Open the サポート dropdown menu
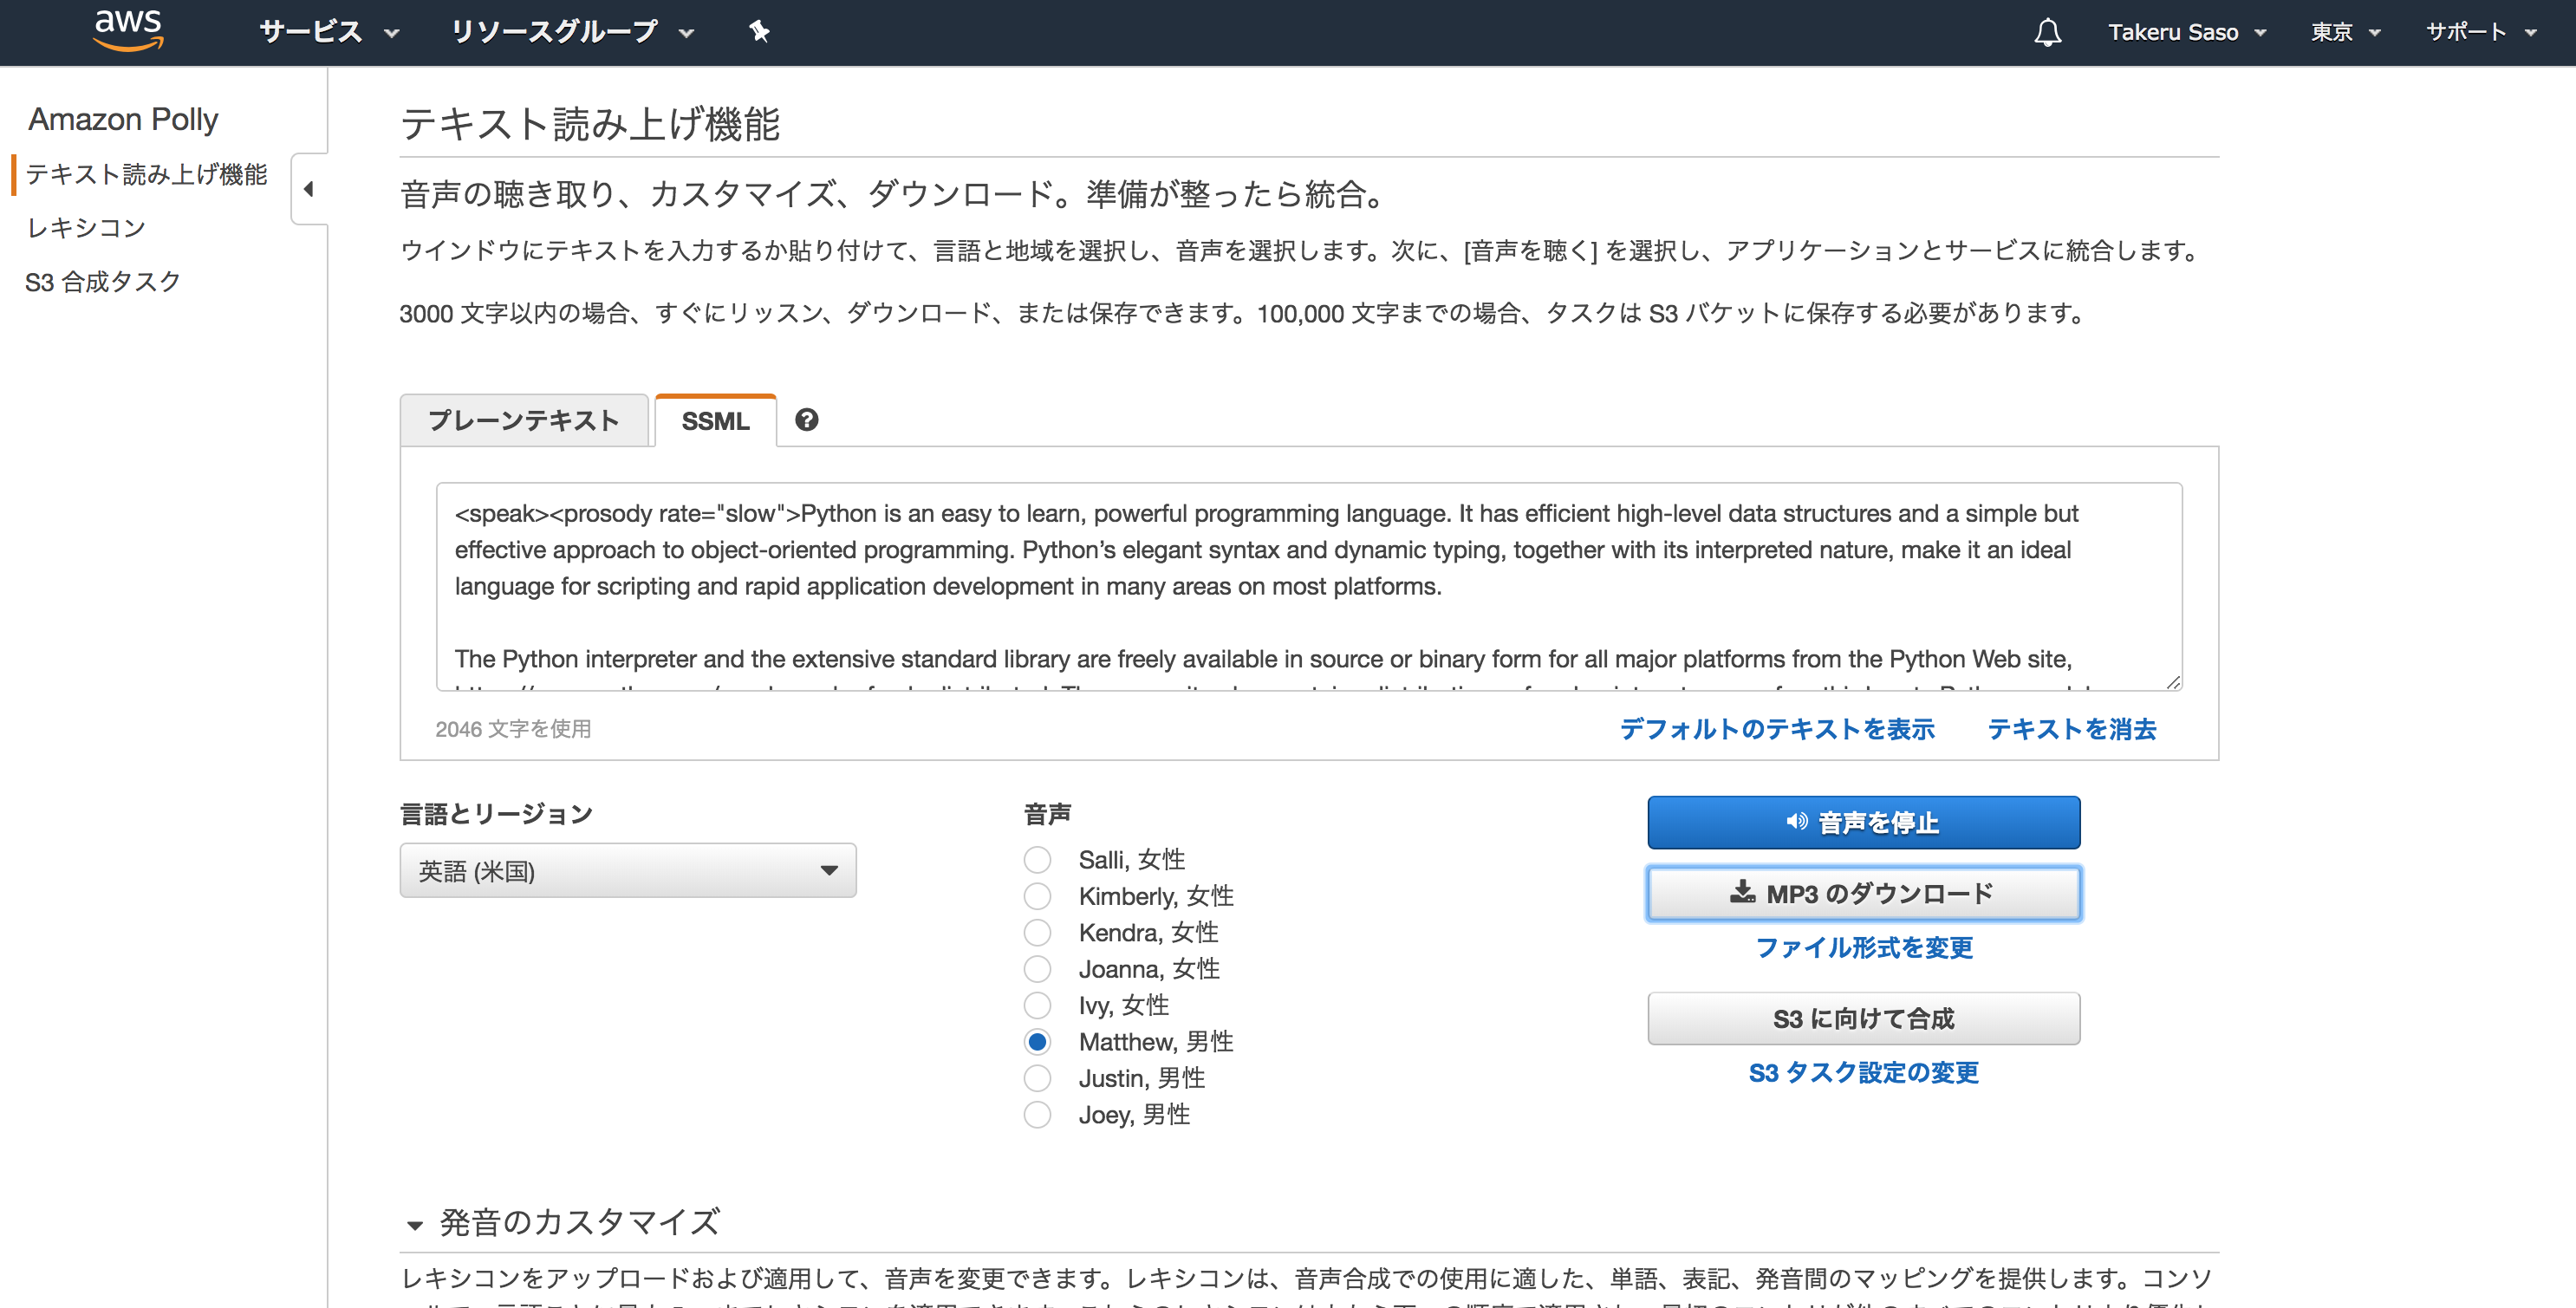Image resolution: width=2576 pixels, height=1308 pixels. pyautogui.click(x=2481, y=32)
